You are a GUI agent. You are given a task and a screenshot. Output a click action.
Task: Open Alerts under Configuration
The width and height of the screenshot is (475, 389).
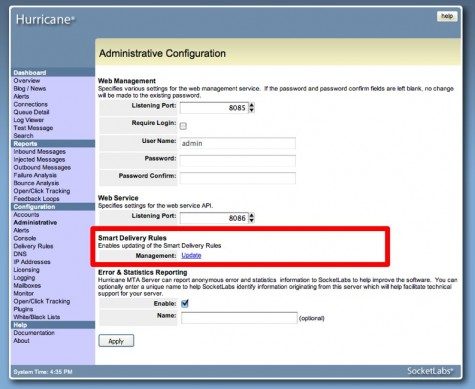[21, 230]
